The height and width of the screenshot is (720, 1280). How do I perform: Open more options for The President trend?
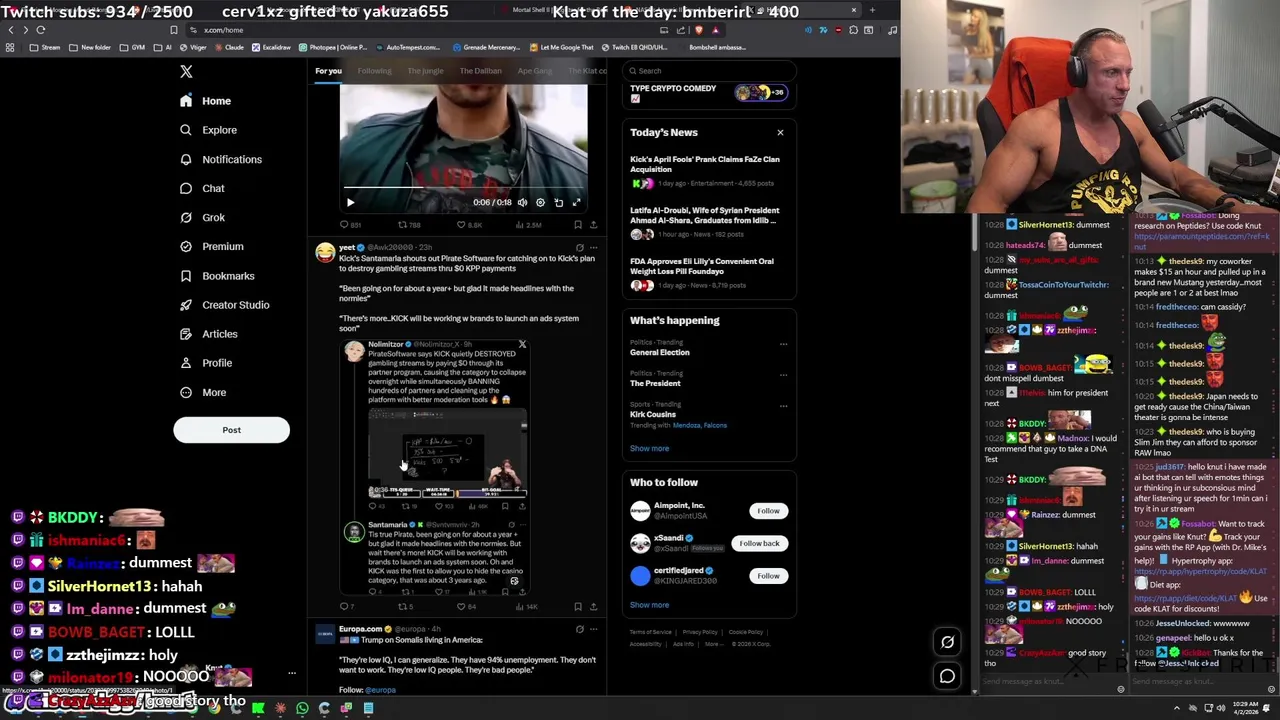point(783,375)
